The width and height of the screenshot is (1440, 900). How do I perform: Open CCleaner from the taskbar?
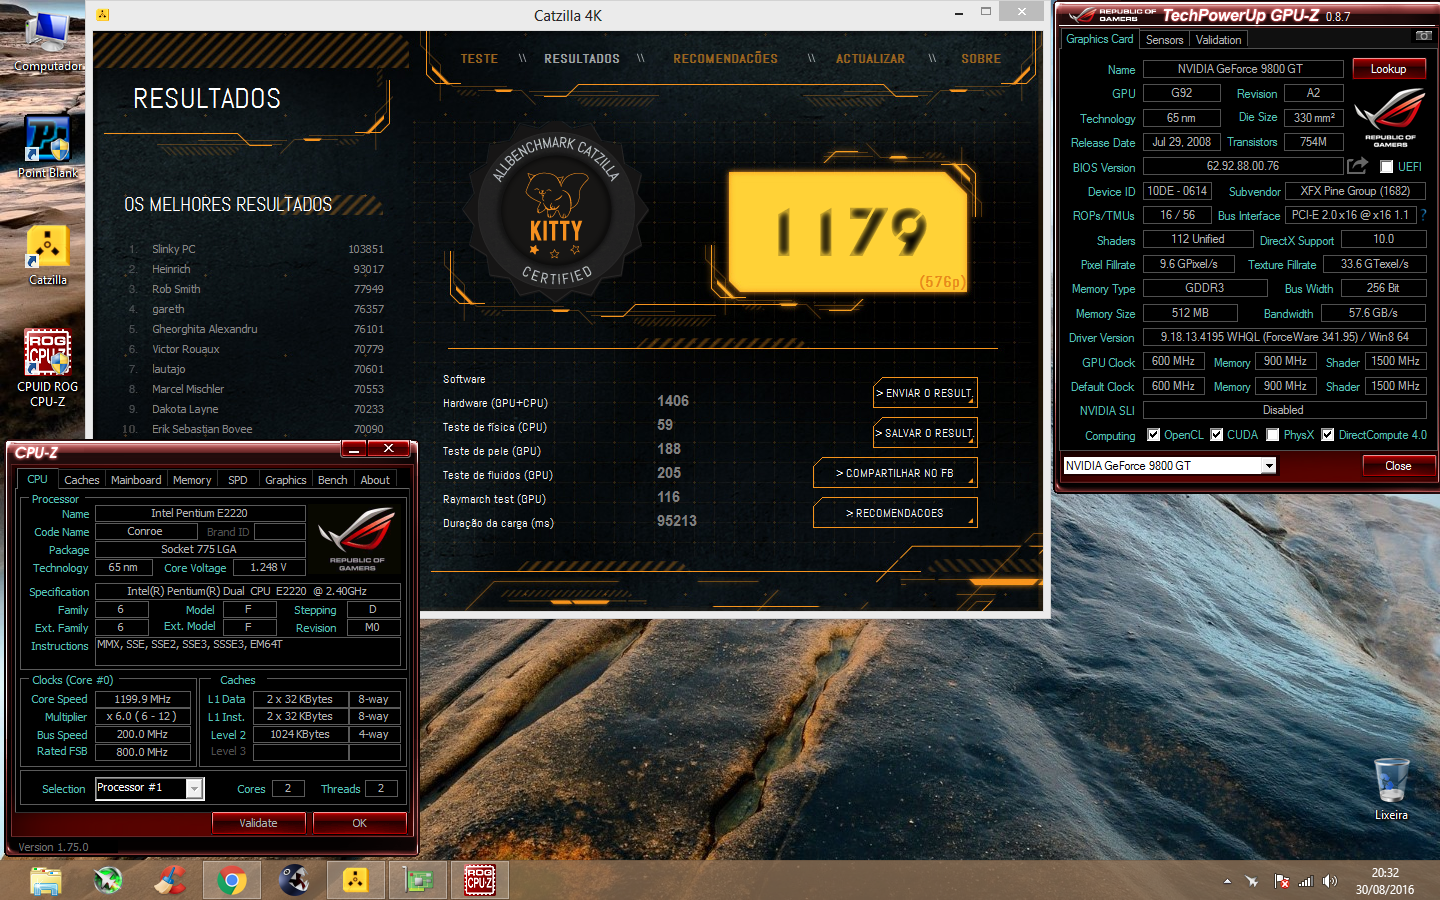click(x=170, y=880)
